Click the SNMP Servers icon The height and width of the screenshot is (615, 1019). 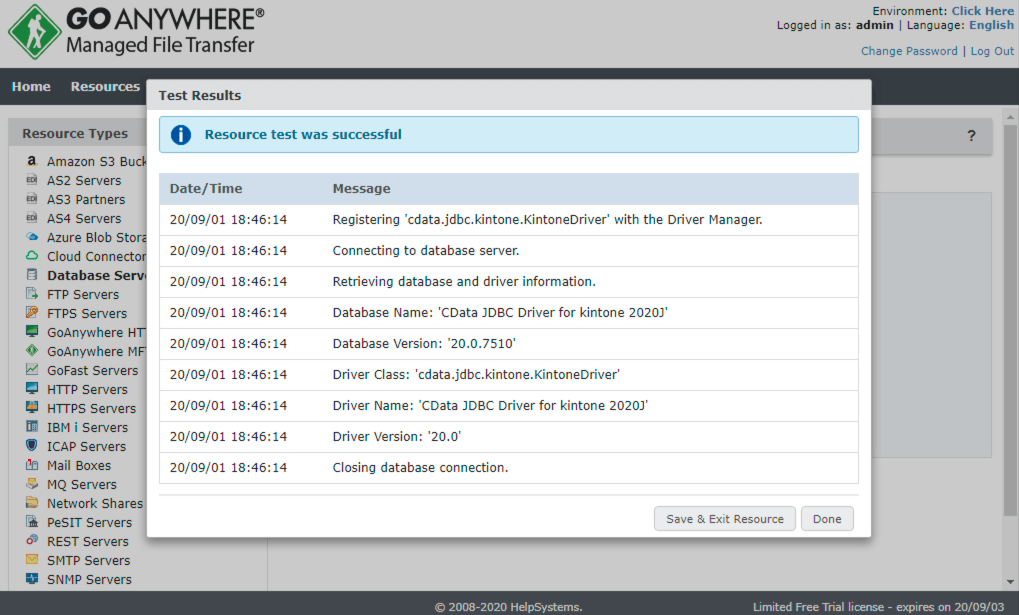click(x=32, y=579)
